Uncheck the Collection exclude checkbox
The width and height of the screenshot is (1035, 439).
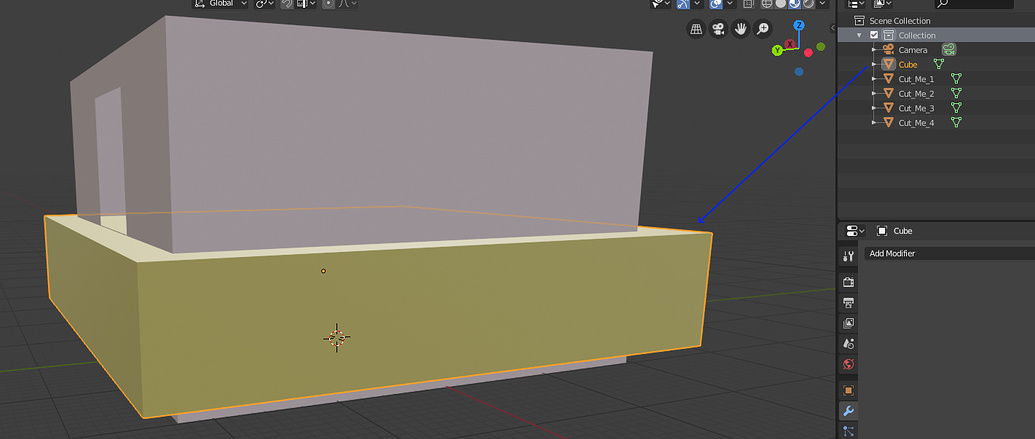(x=875, y=35)
